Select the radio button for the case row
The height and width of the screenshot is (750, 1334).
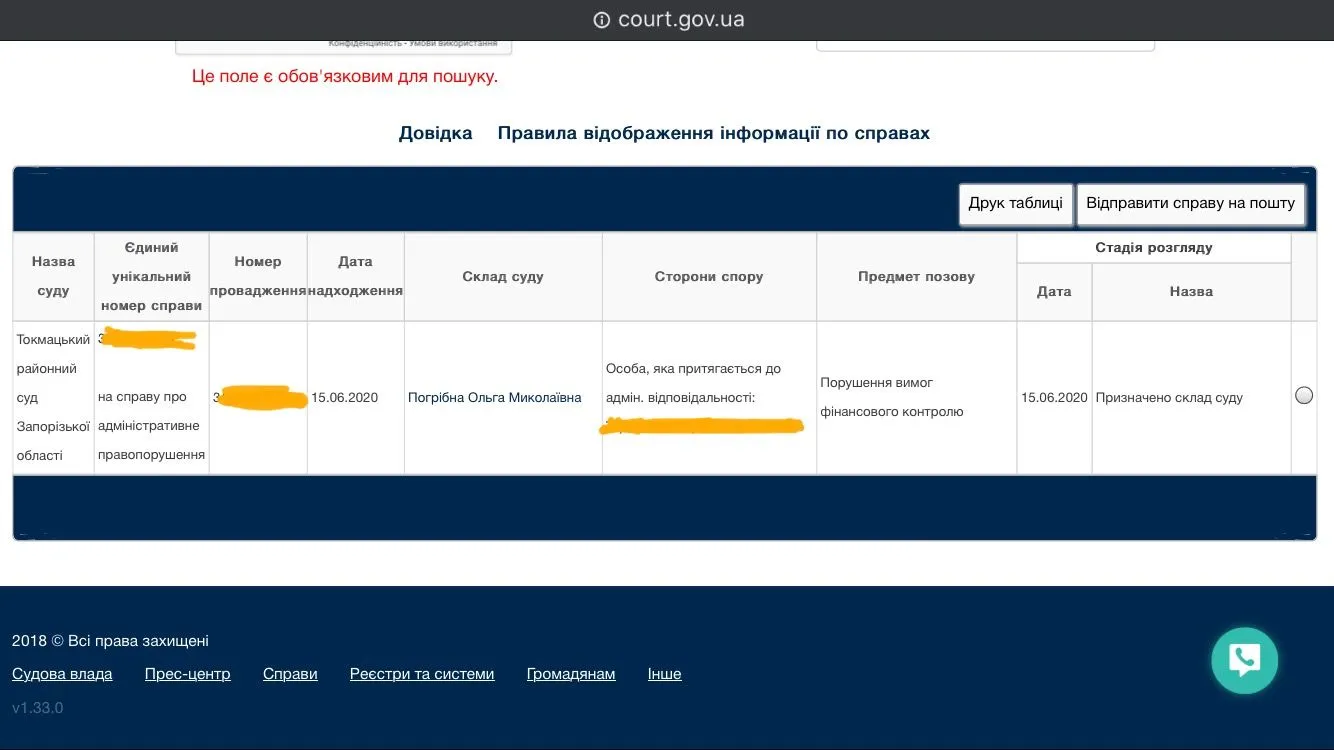click(1303, 395)
